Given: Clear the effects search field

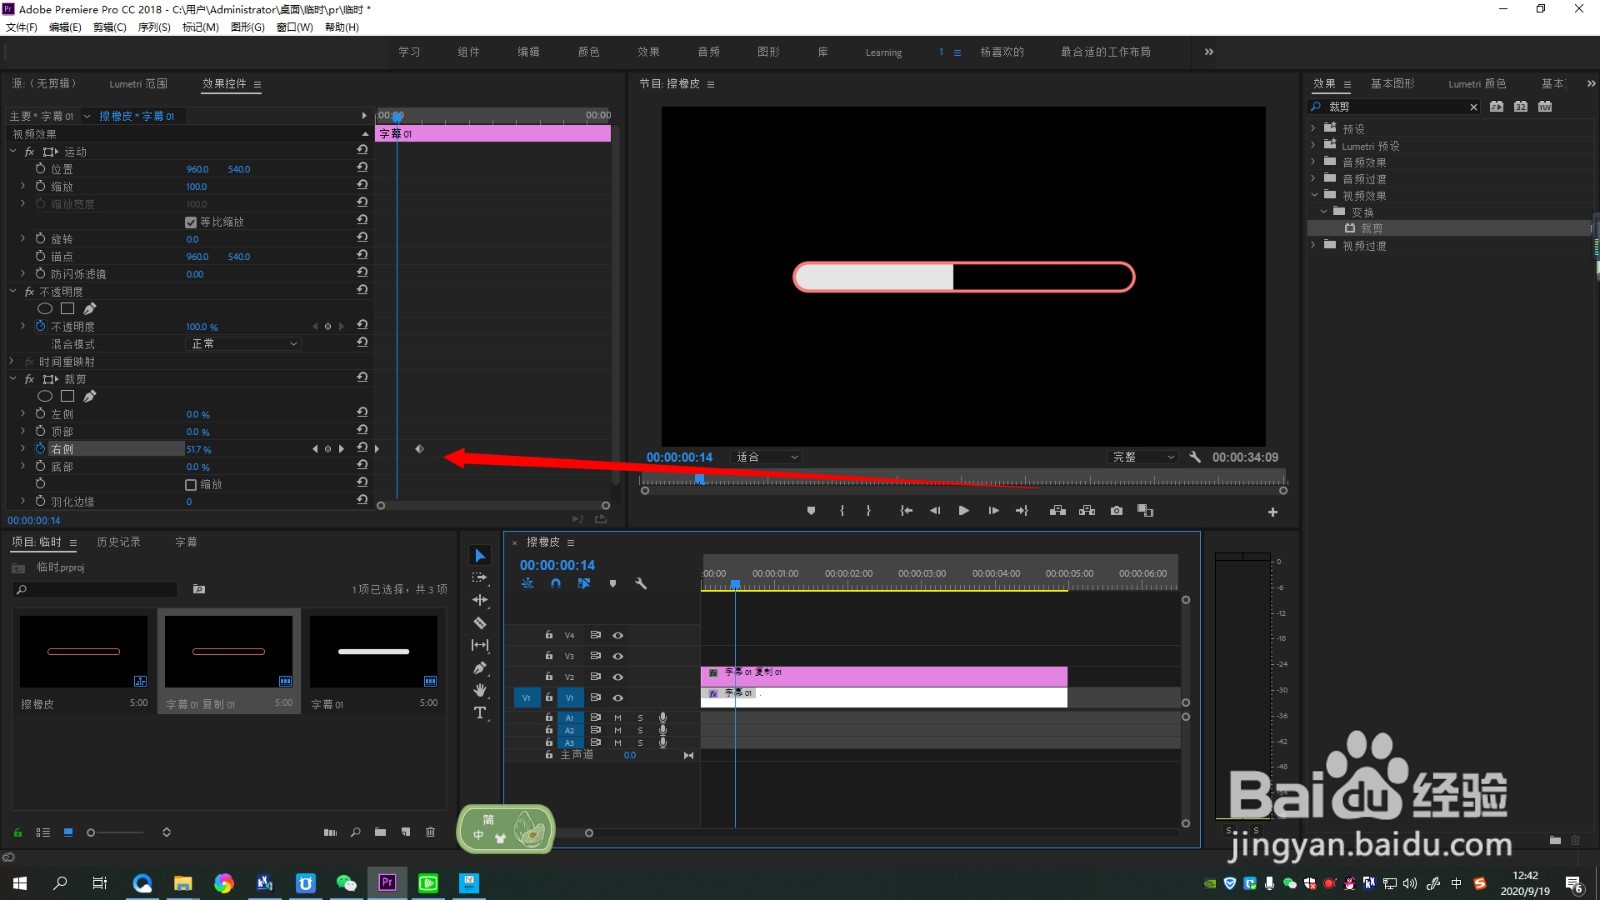Looking at the screenshot, I should tap(1473, 107).
